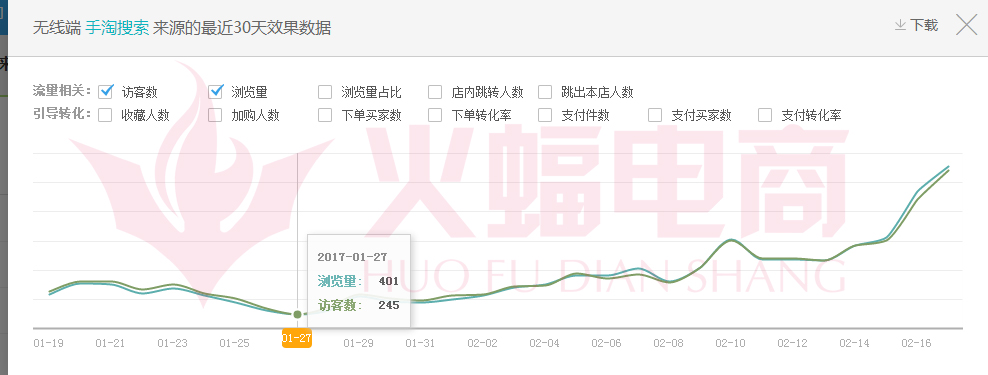988x375 pixels.
Task: Tick the 跳出本店人数 checkbox
Action: click(545, 92)
